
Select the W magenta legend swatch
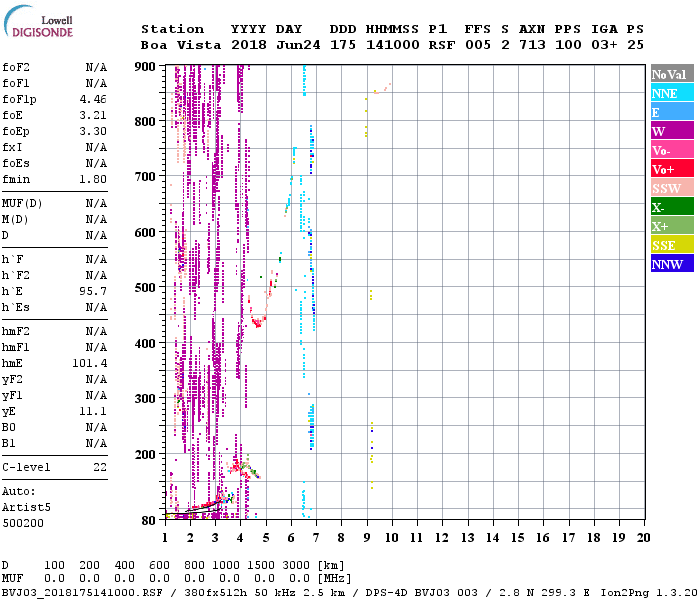[x=672, y=131]
